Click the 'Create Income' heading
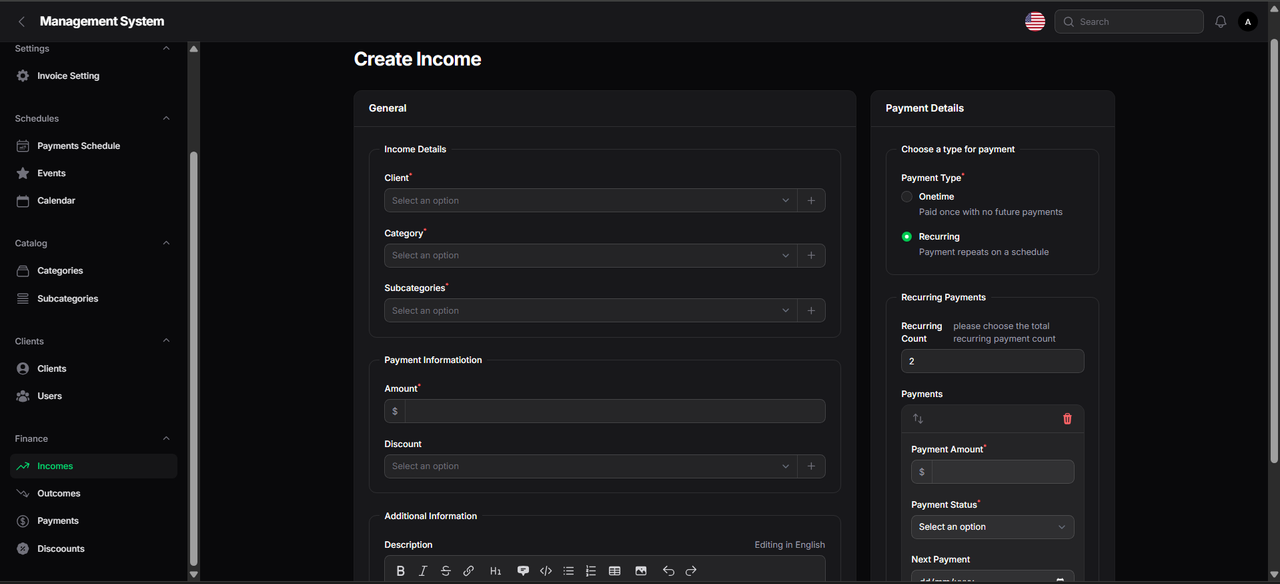 pos(417,60)
